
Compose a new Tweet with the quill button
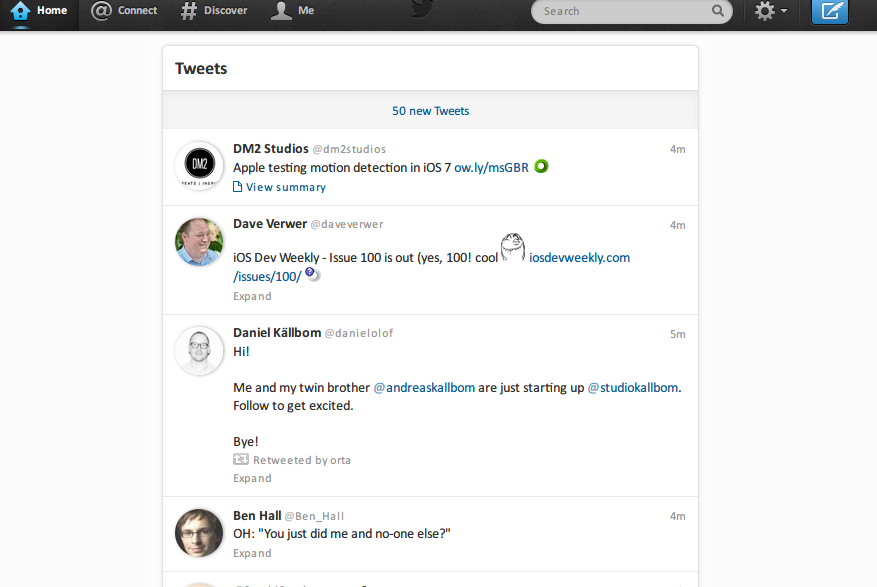pos(830,11)
